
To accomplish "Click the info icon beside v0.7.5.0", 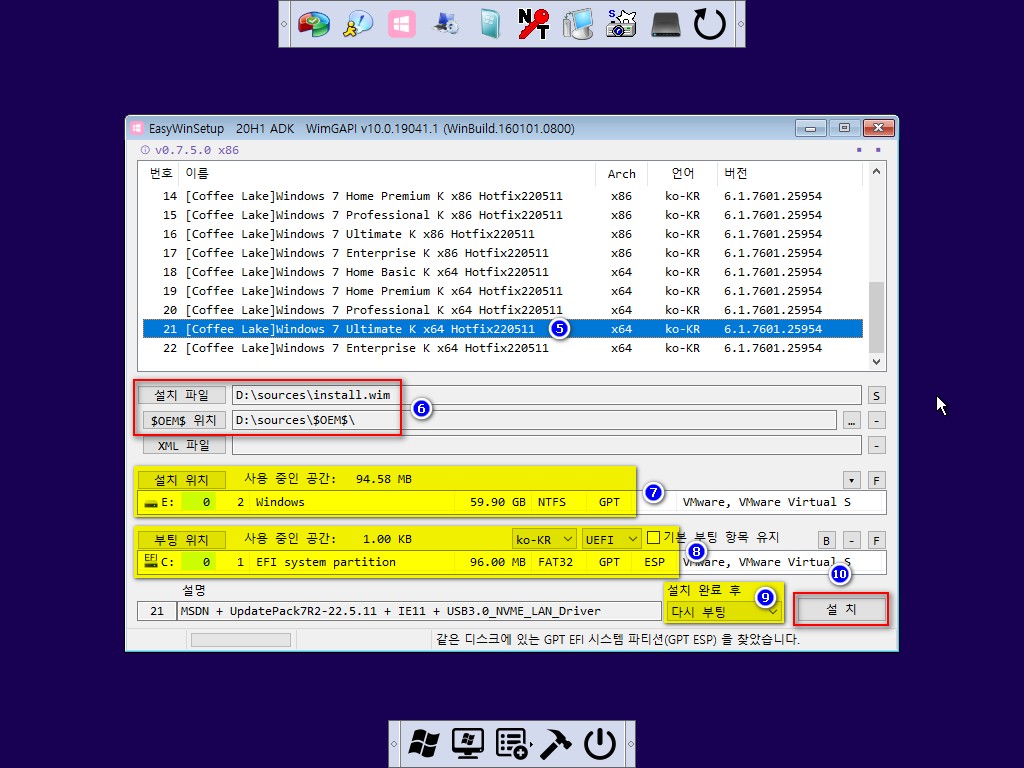I will 145,150.
